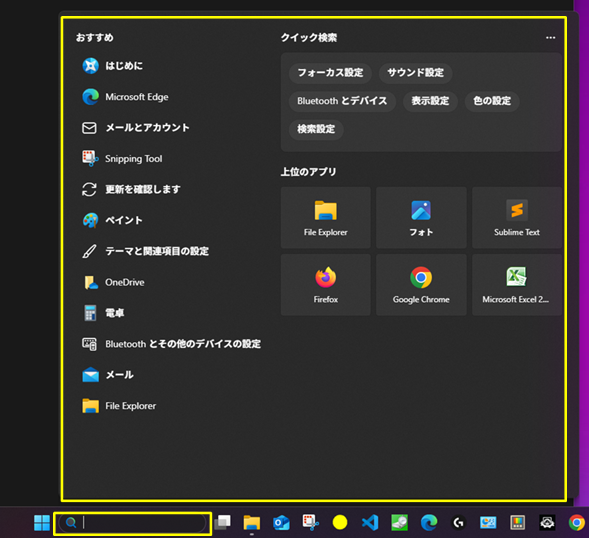Select the Bluetooth とデバイス chip
Image resolution: width=589 pixels, height=538 pixels.
click(x=342, y=101)
